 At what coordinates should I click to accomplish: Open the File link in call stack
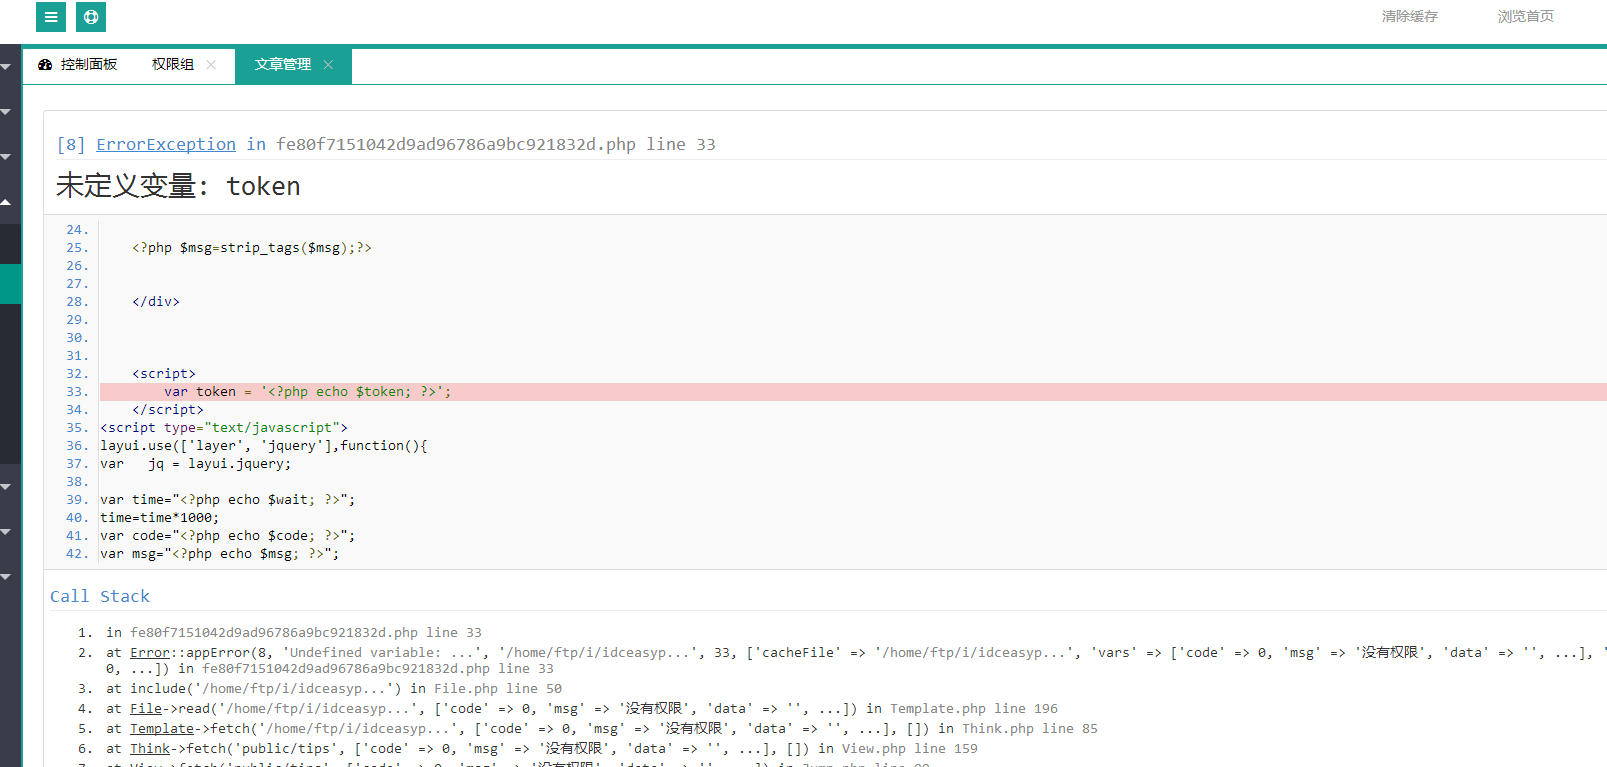(x=146, y=708)
